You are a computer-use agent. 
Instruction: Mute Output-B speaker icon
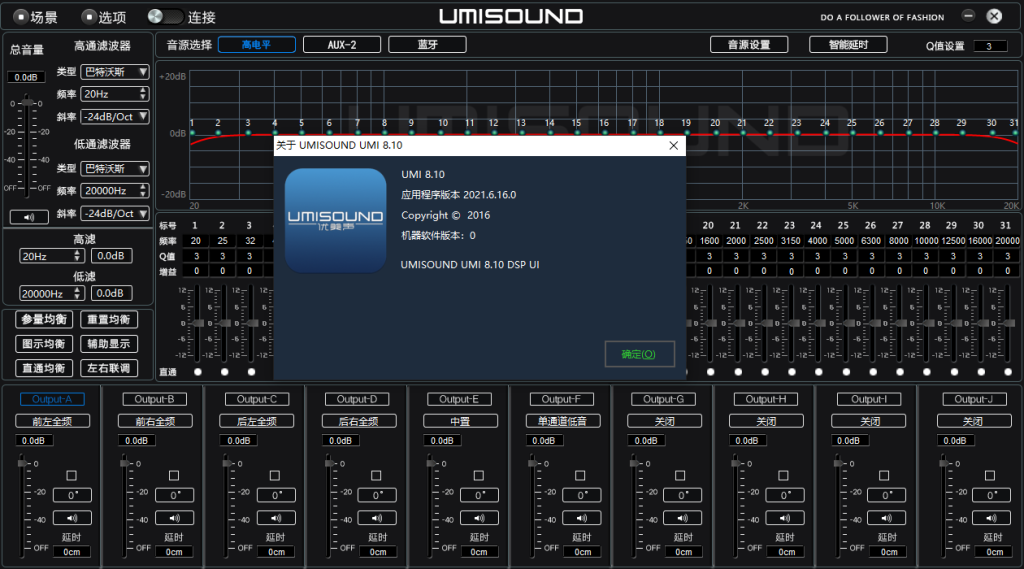point(174,518)
